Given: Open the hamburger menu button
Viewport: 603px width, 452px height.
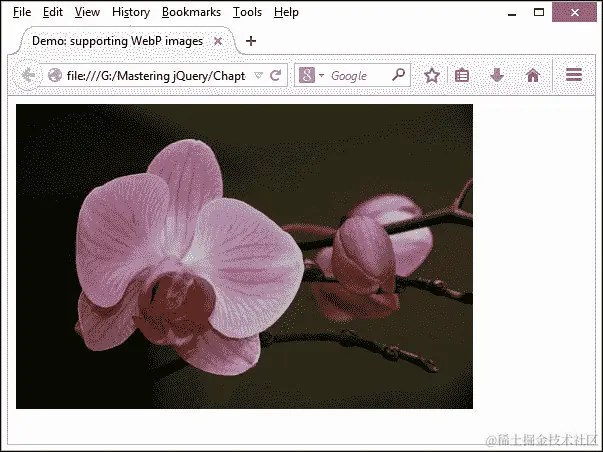Looking at the screenshot, I should click(x=574, y=75).
